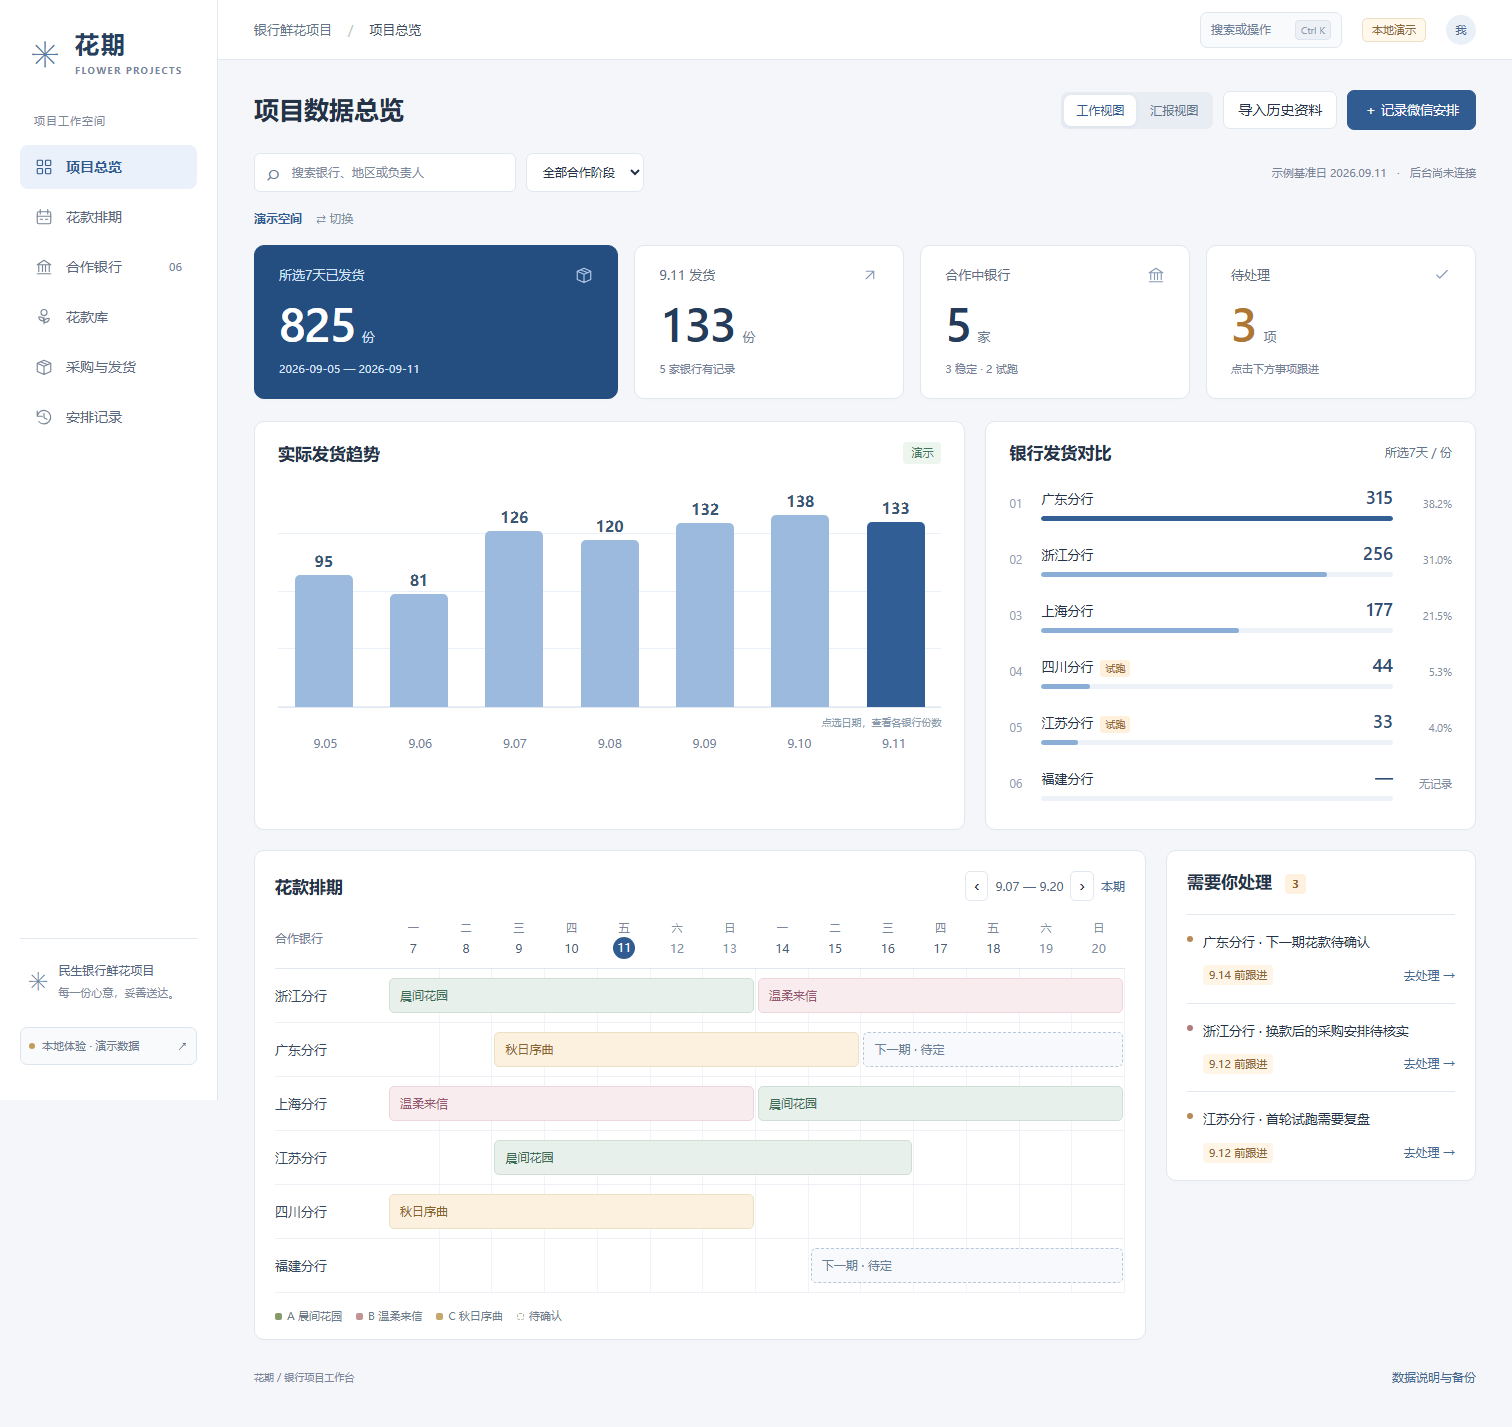Click the 银行鲜花项目 breadcrumb link
This screenshot has height=1427, width=1512.
pos(293,30)
